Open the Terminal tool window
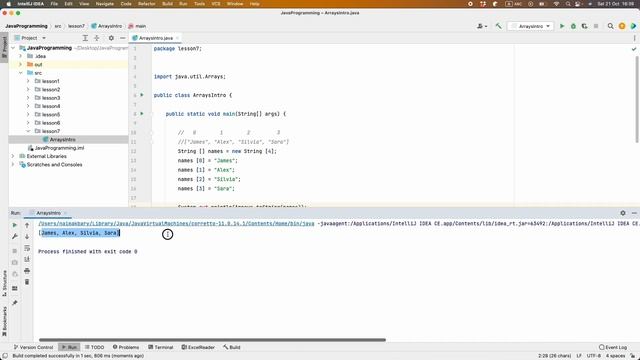Screen dimensions: 640x360 point(160,347)
